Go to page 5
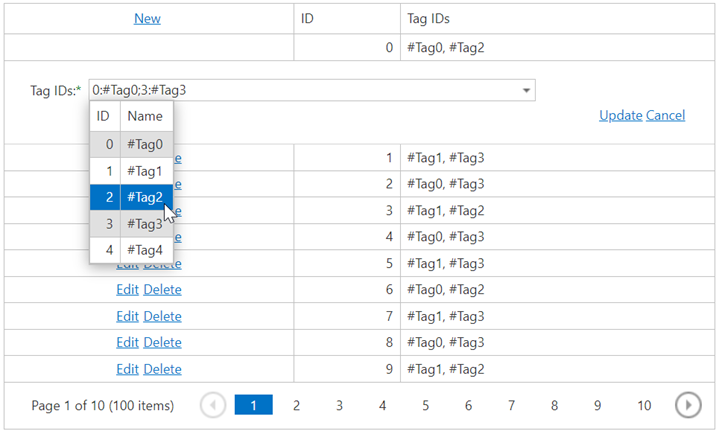 [426, 405]
